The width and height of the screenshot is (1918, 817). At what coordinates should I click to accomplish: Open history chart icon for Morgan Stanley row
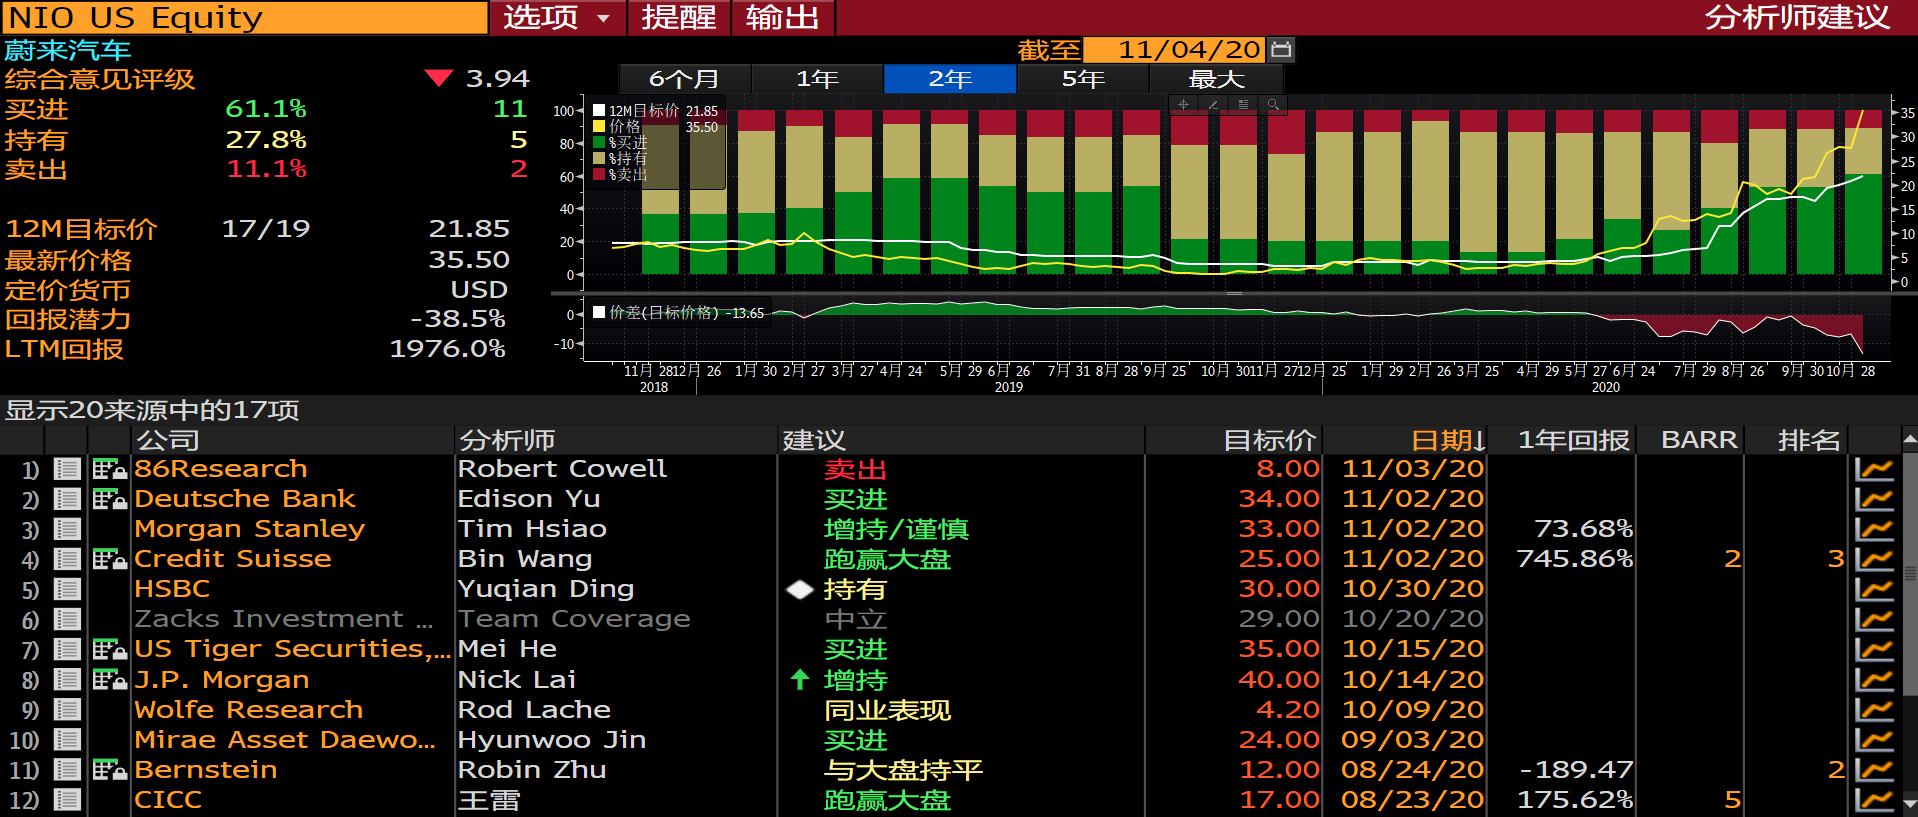tap(1874, 528)
